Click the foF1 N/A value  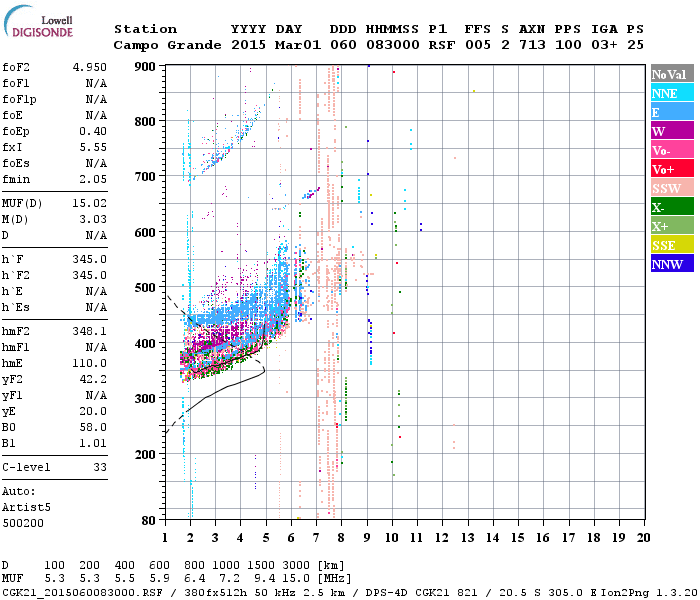[96, 83]
